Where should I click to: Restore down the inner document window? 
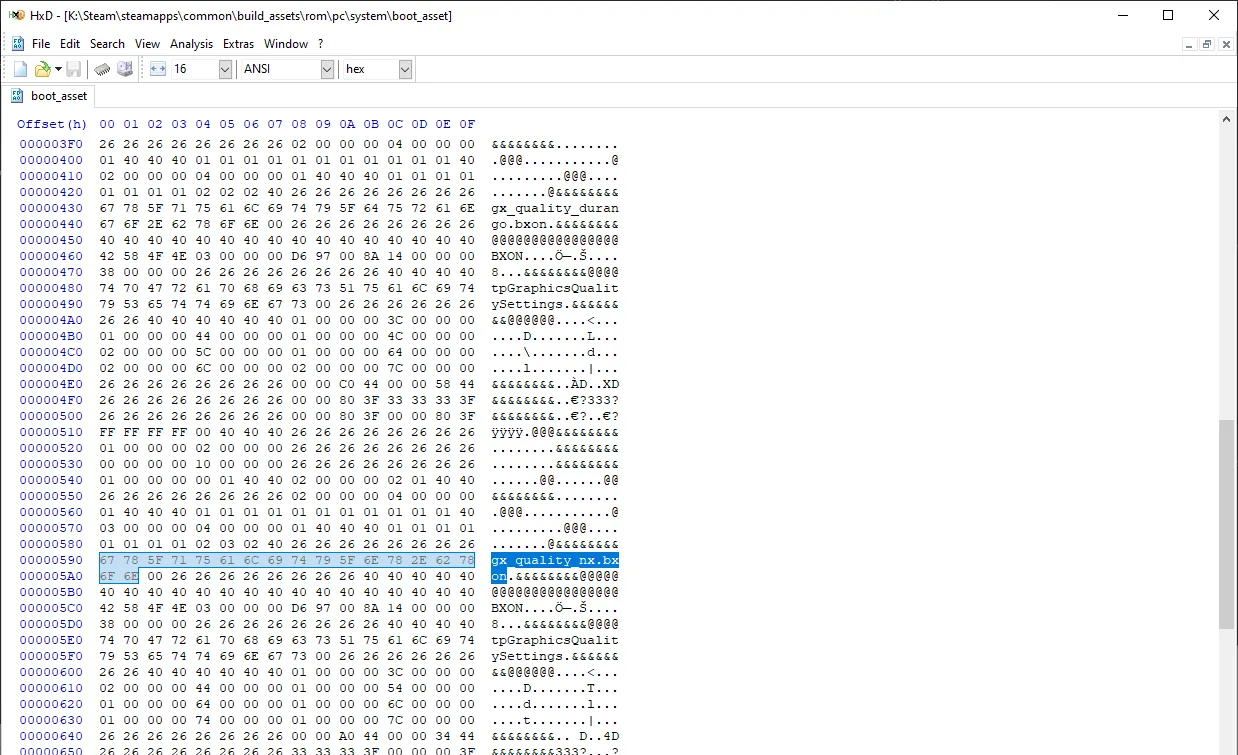click(1207, 44)
